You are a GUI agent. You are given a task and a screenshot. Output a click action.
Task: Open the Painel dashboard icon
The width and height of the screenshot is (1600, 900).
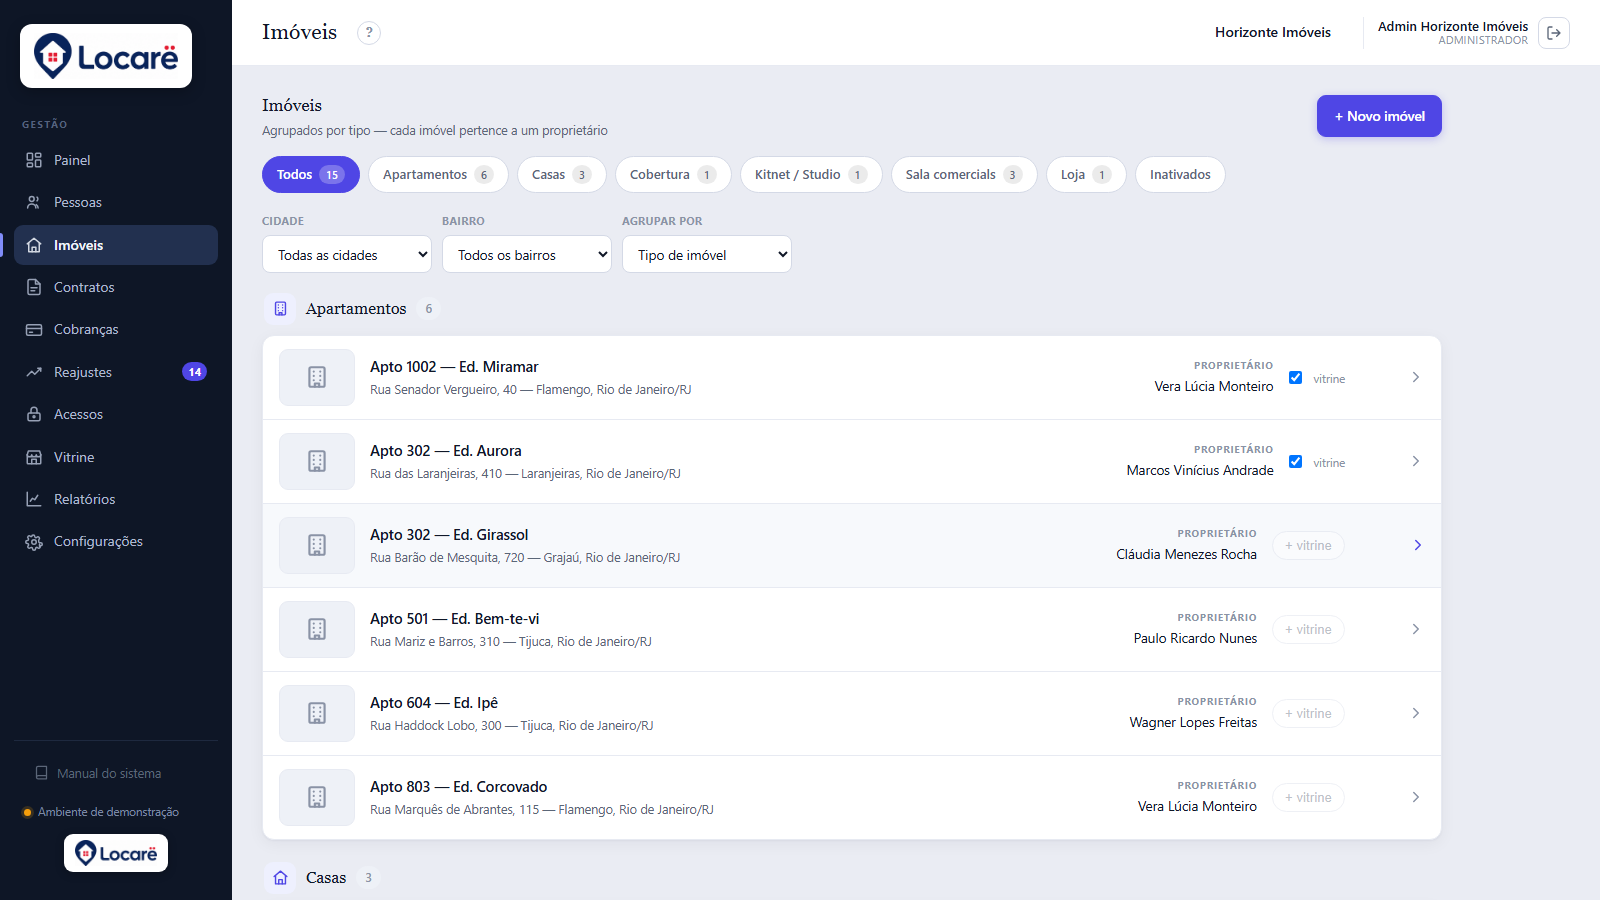34,160
